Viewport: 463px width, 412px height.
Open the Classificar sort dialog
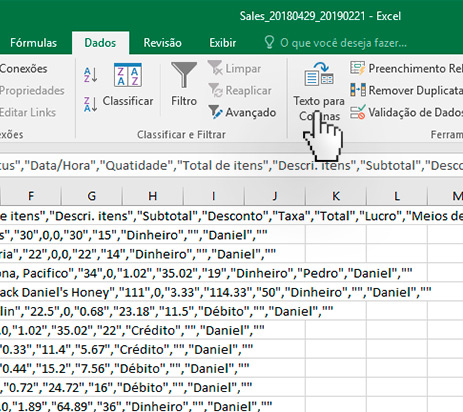pos(128,85)
